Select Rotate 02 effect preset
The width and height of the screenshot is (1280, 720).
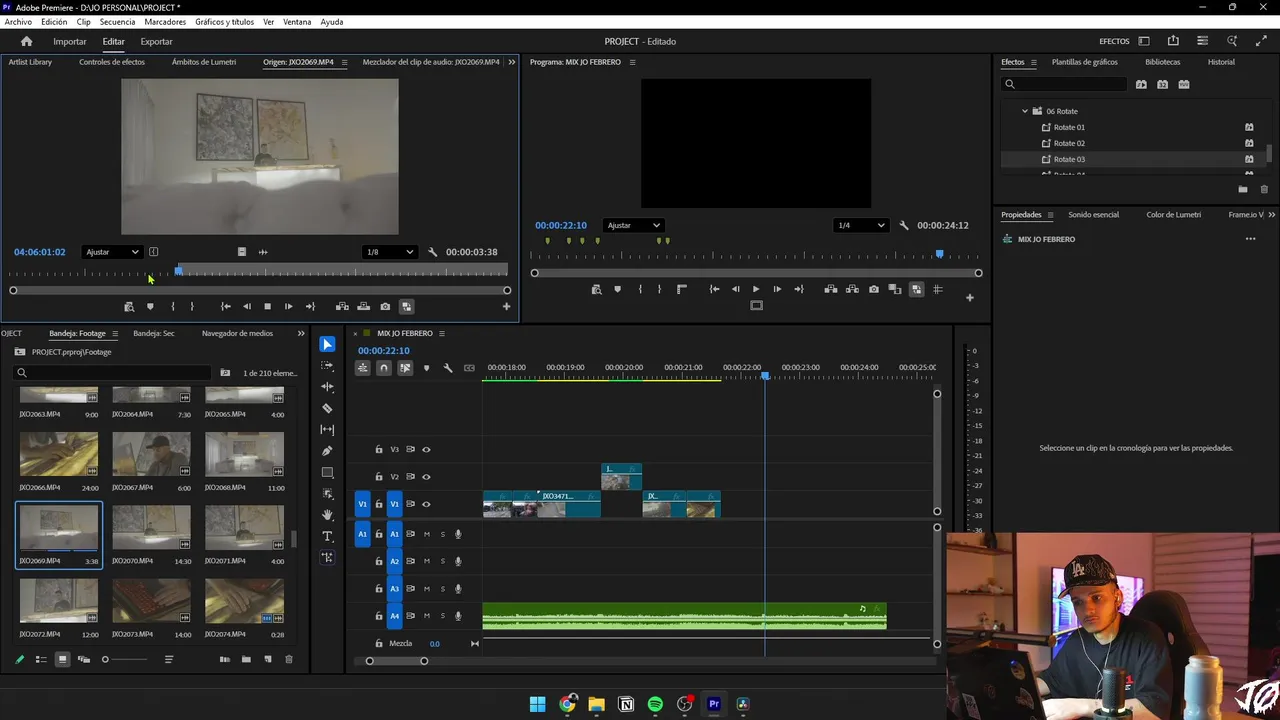click(1069, 143)
